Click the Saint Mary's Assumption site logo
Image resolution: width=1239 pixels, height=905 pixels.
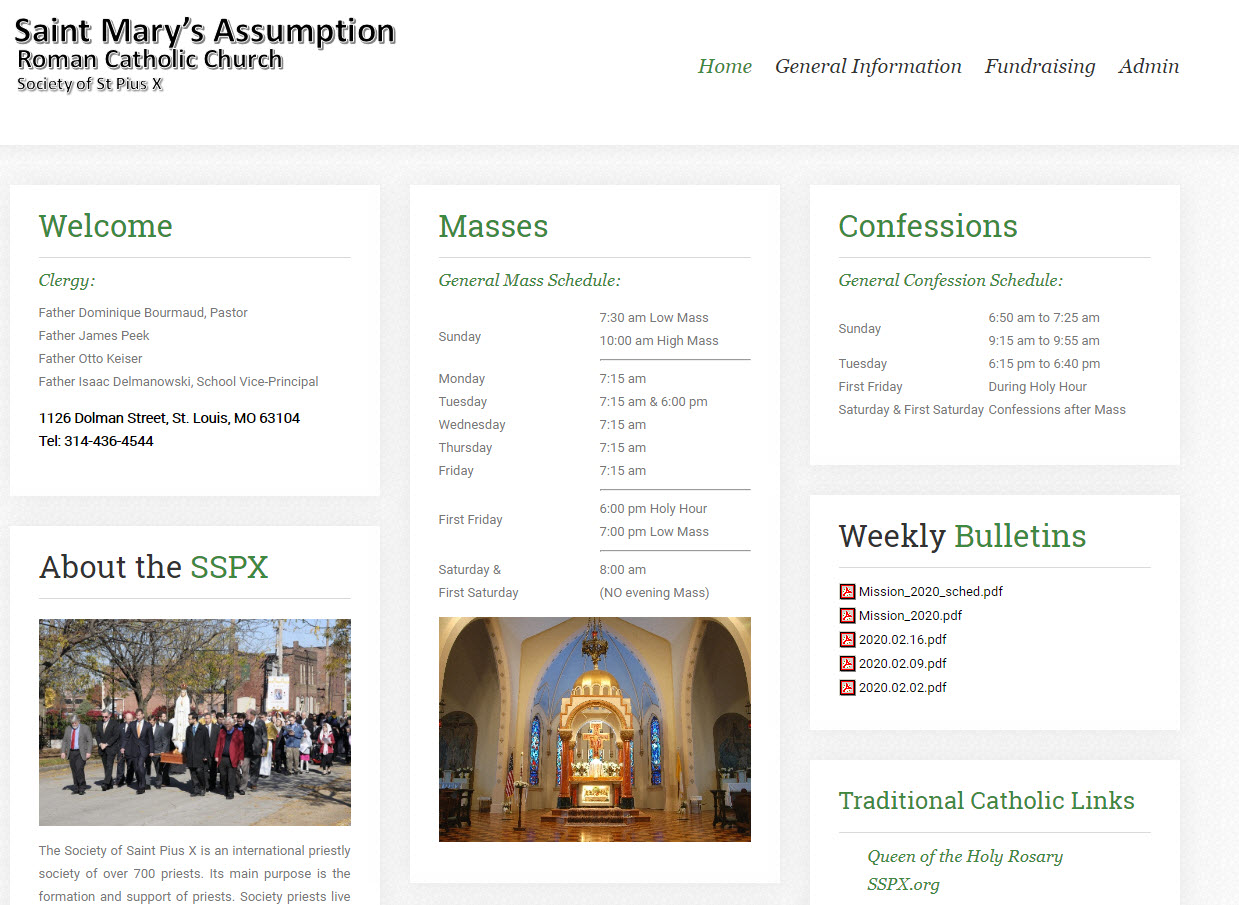click(x=205, y=55)
